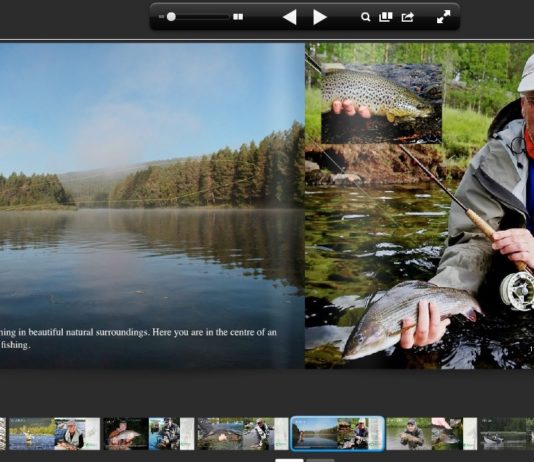Click the inset photo of the spotted brown trout

381,103
